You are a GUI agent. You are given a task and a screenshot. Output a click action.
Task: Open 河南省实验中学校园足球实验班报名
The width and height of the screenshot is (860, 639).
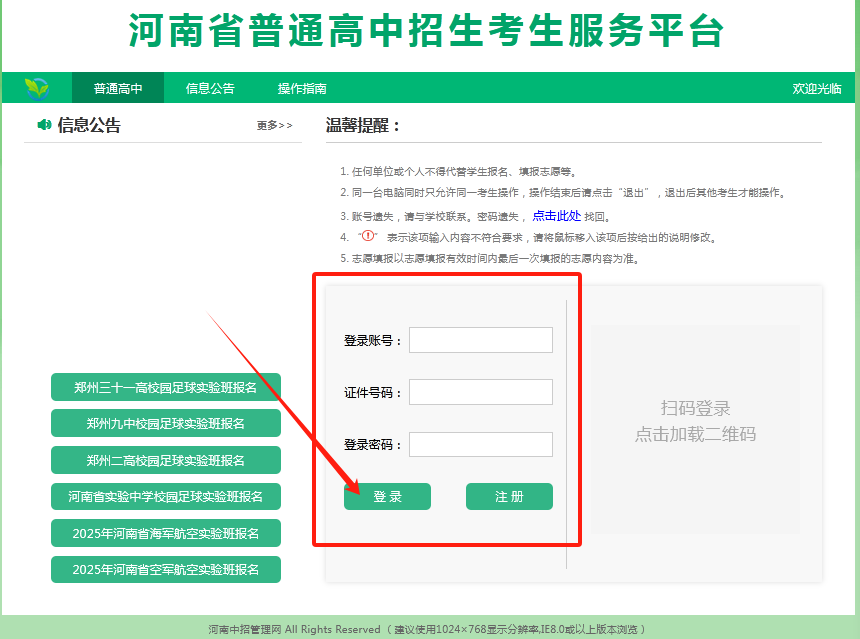coord(166,496)
